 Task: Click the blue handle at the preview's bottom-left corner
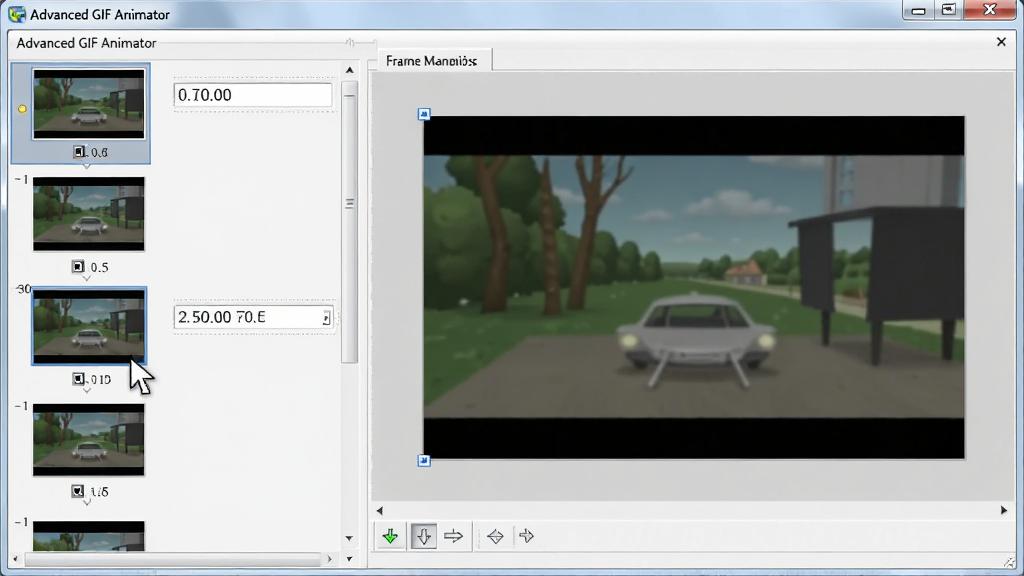pyautogui.click(x=424, y=460)
